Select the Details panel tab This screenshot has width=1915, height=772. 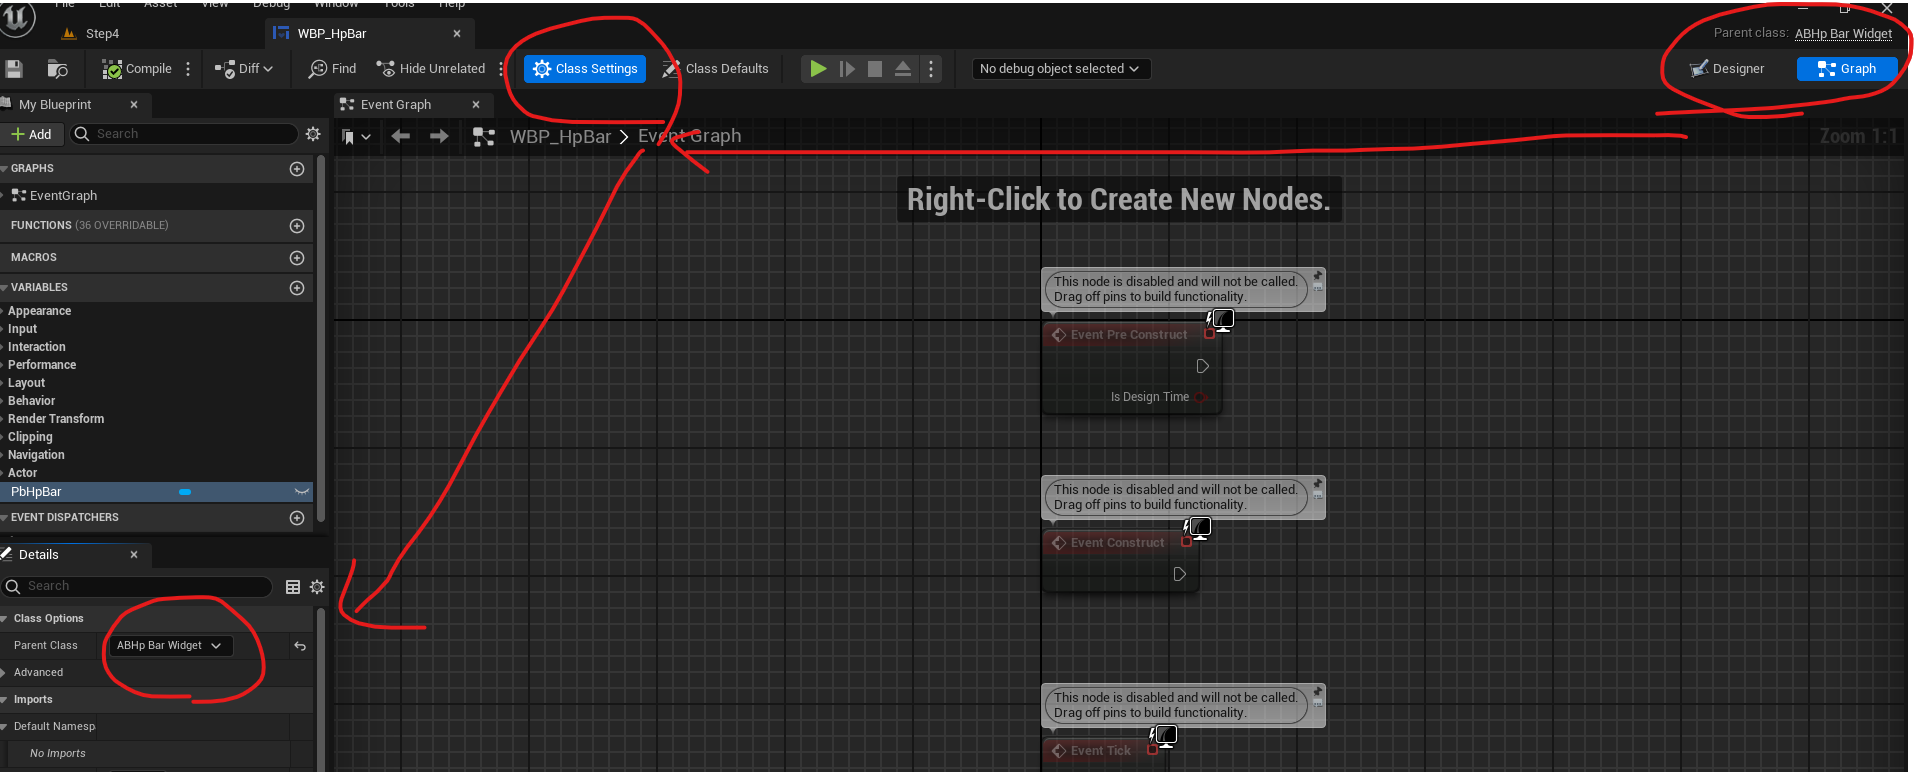(x=38, y=555)
